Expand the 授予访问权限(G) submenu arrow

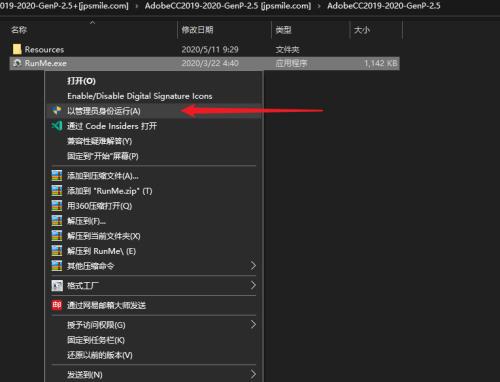point(253,325)
